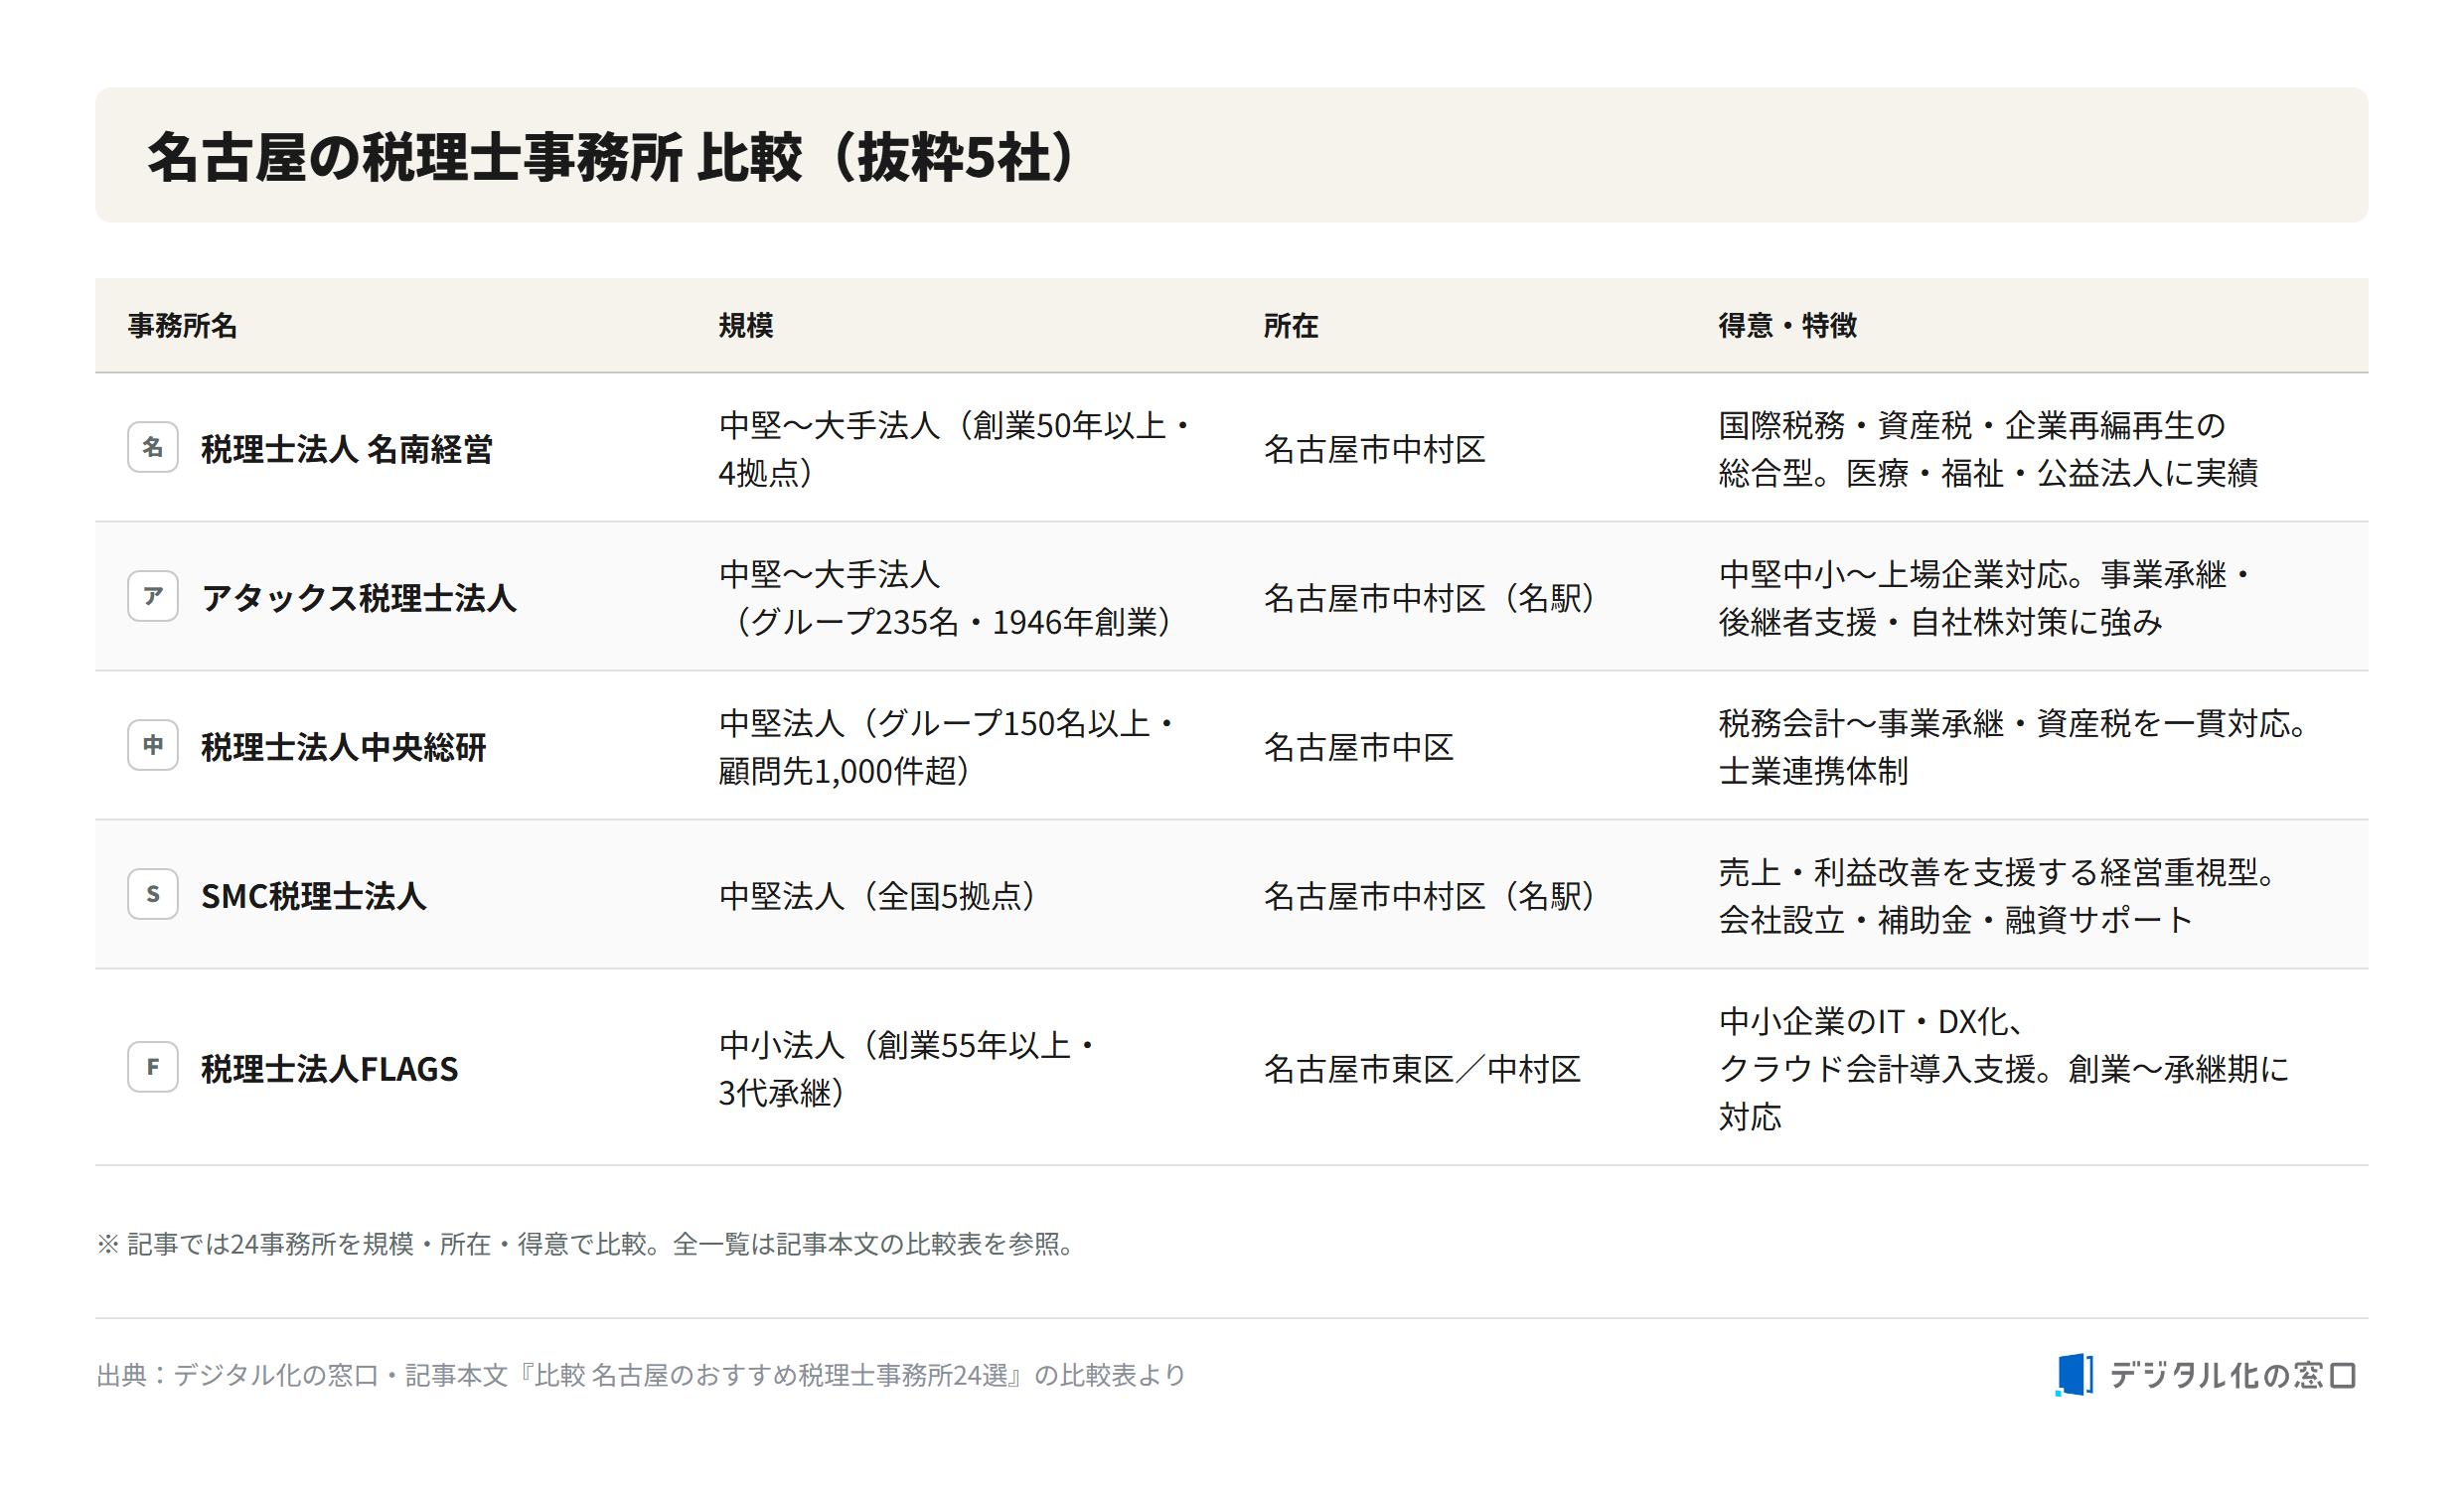Select the name 税理士法人中央総研
The image size is (2464, 1490).
pyautogui.click(x=344, y=747)
